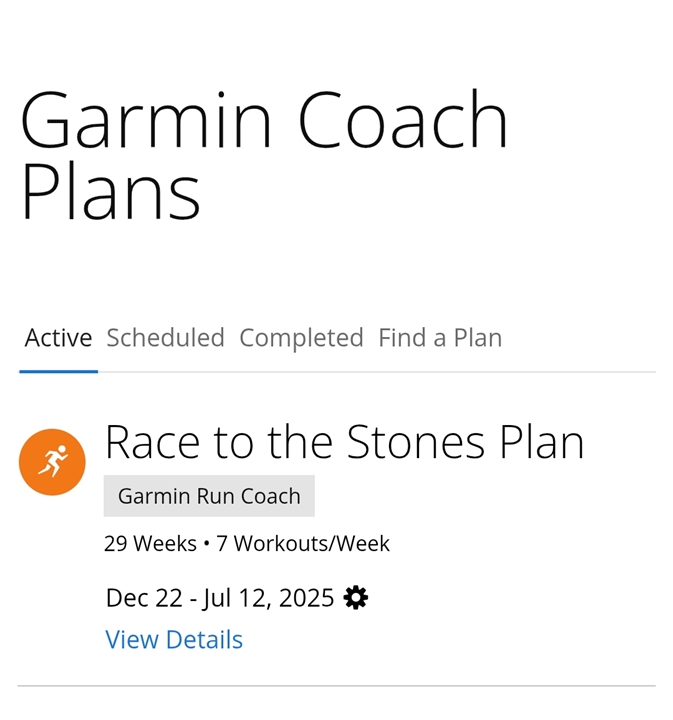Screen dimensions: 673x720
Task: Click the divider line below View Details
Action: [336, 686]
